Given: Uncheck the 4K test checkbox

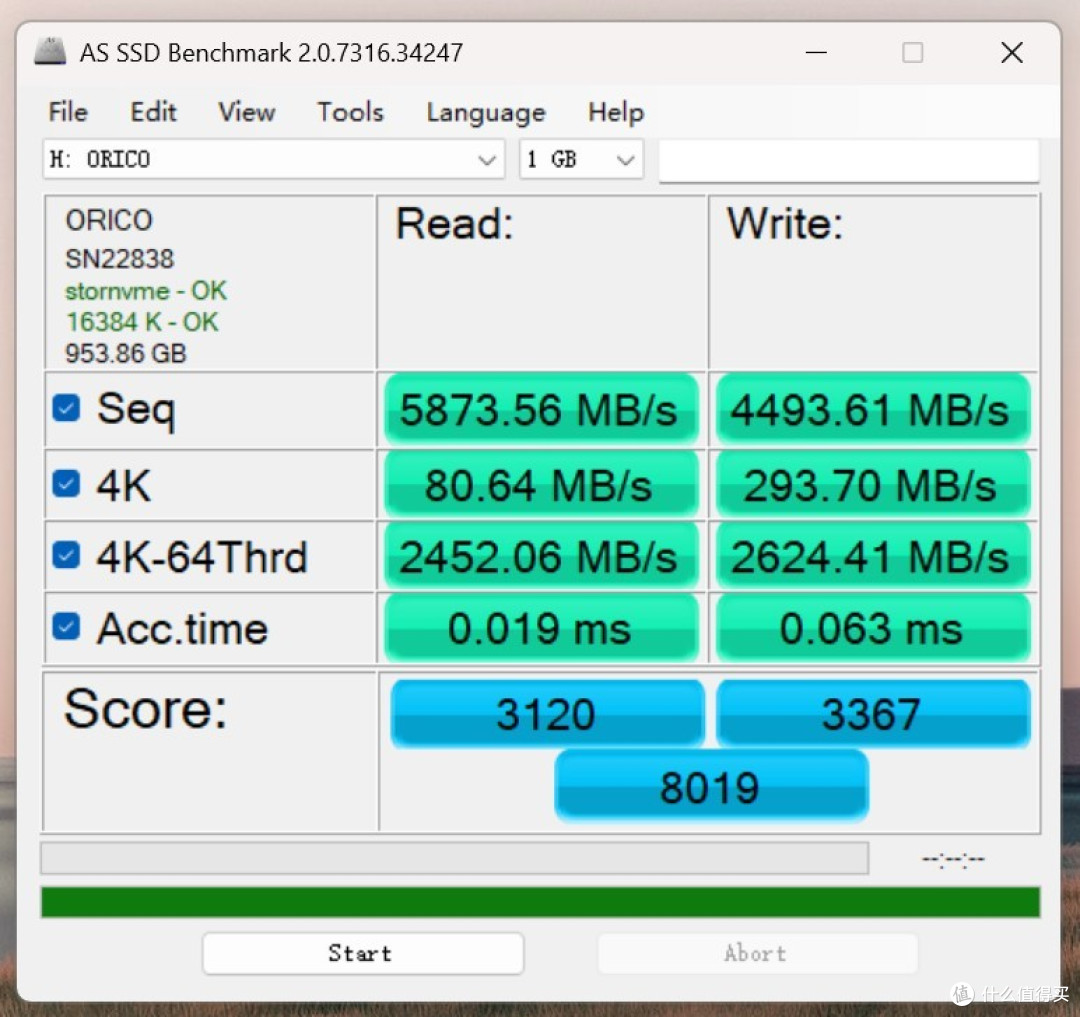Looking at the screenshot, I should [66, 483].
